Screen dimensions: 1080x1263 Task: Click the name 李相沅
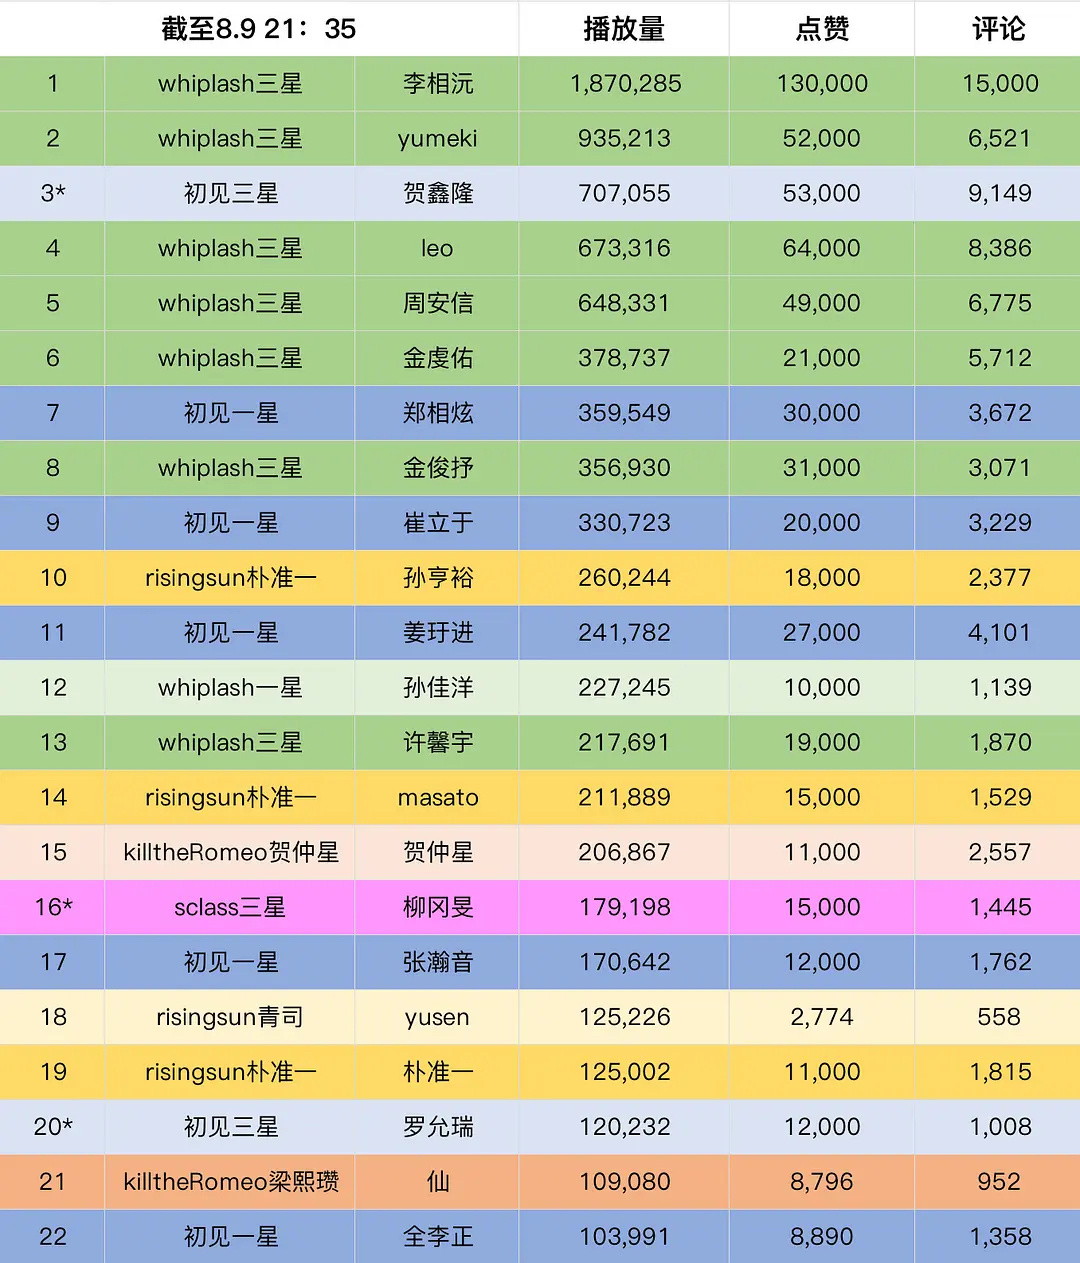point(438,84)
